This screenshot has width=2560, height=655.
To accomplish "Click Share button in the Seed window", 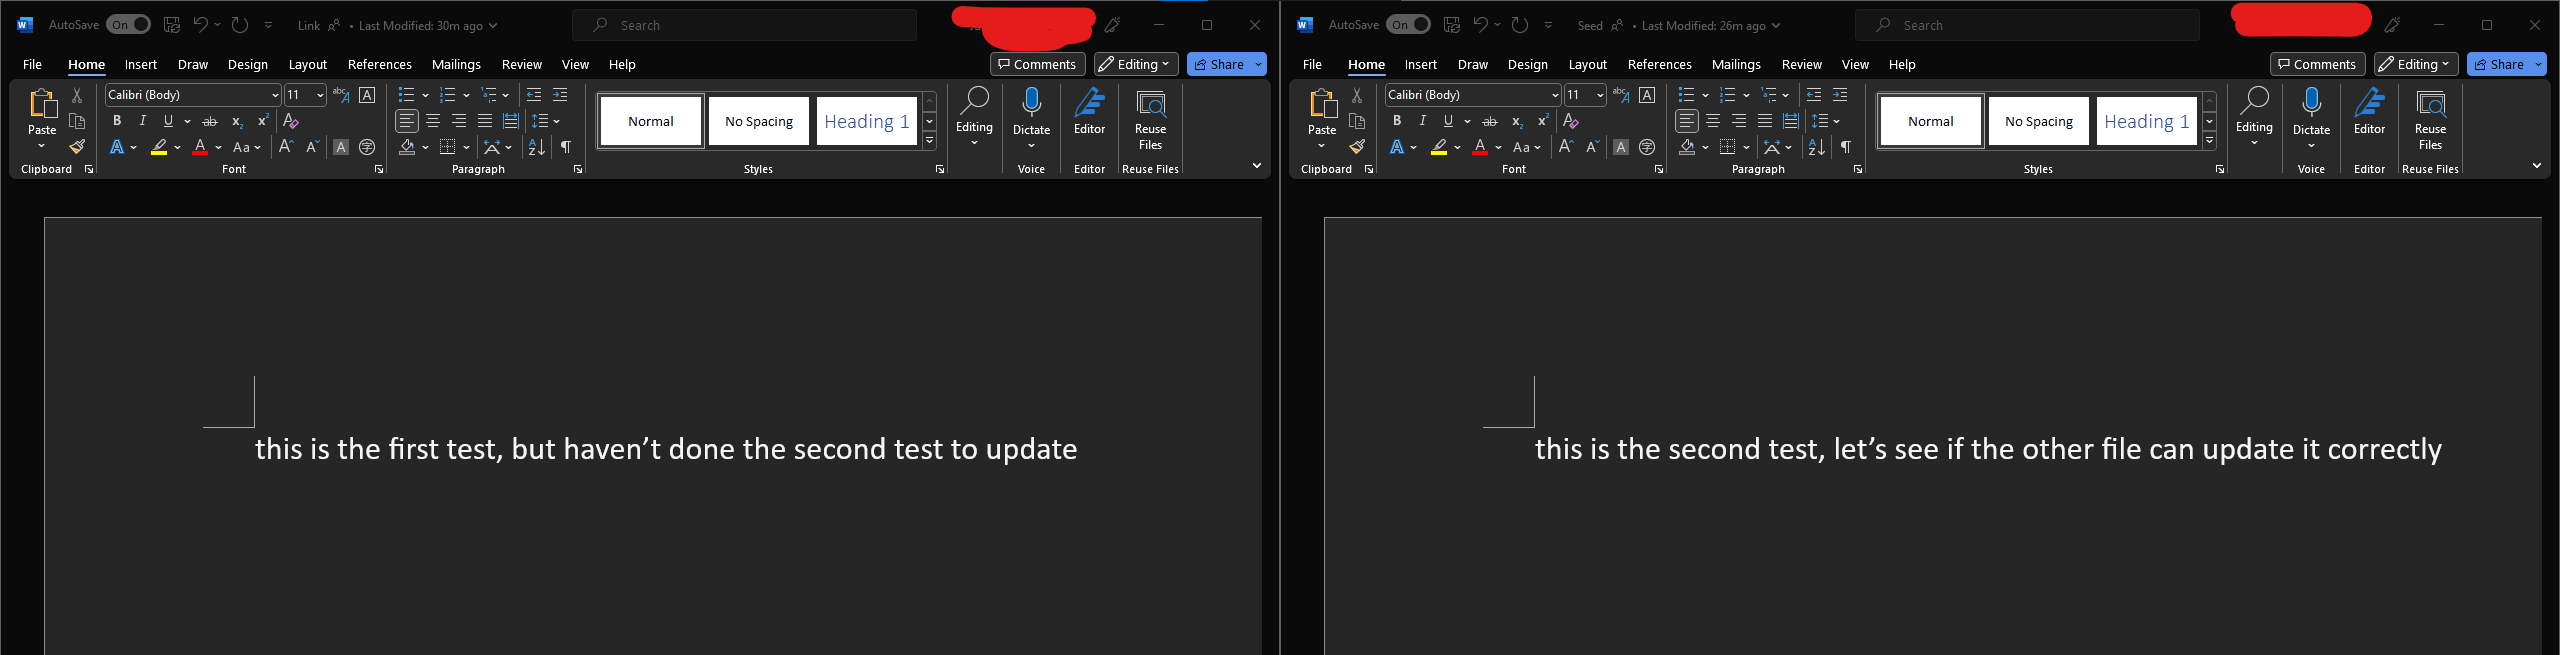I will coord(2499,64).
